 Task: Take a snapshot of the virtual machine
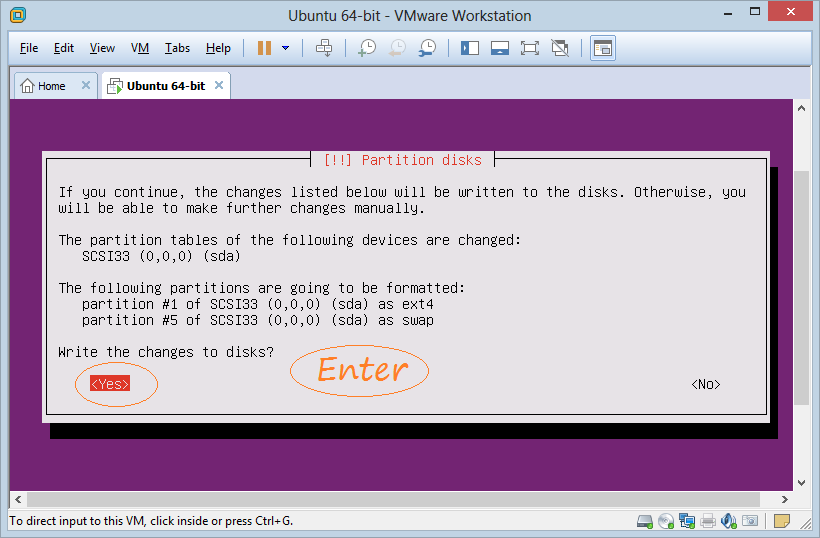click(x=367, y=48)
